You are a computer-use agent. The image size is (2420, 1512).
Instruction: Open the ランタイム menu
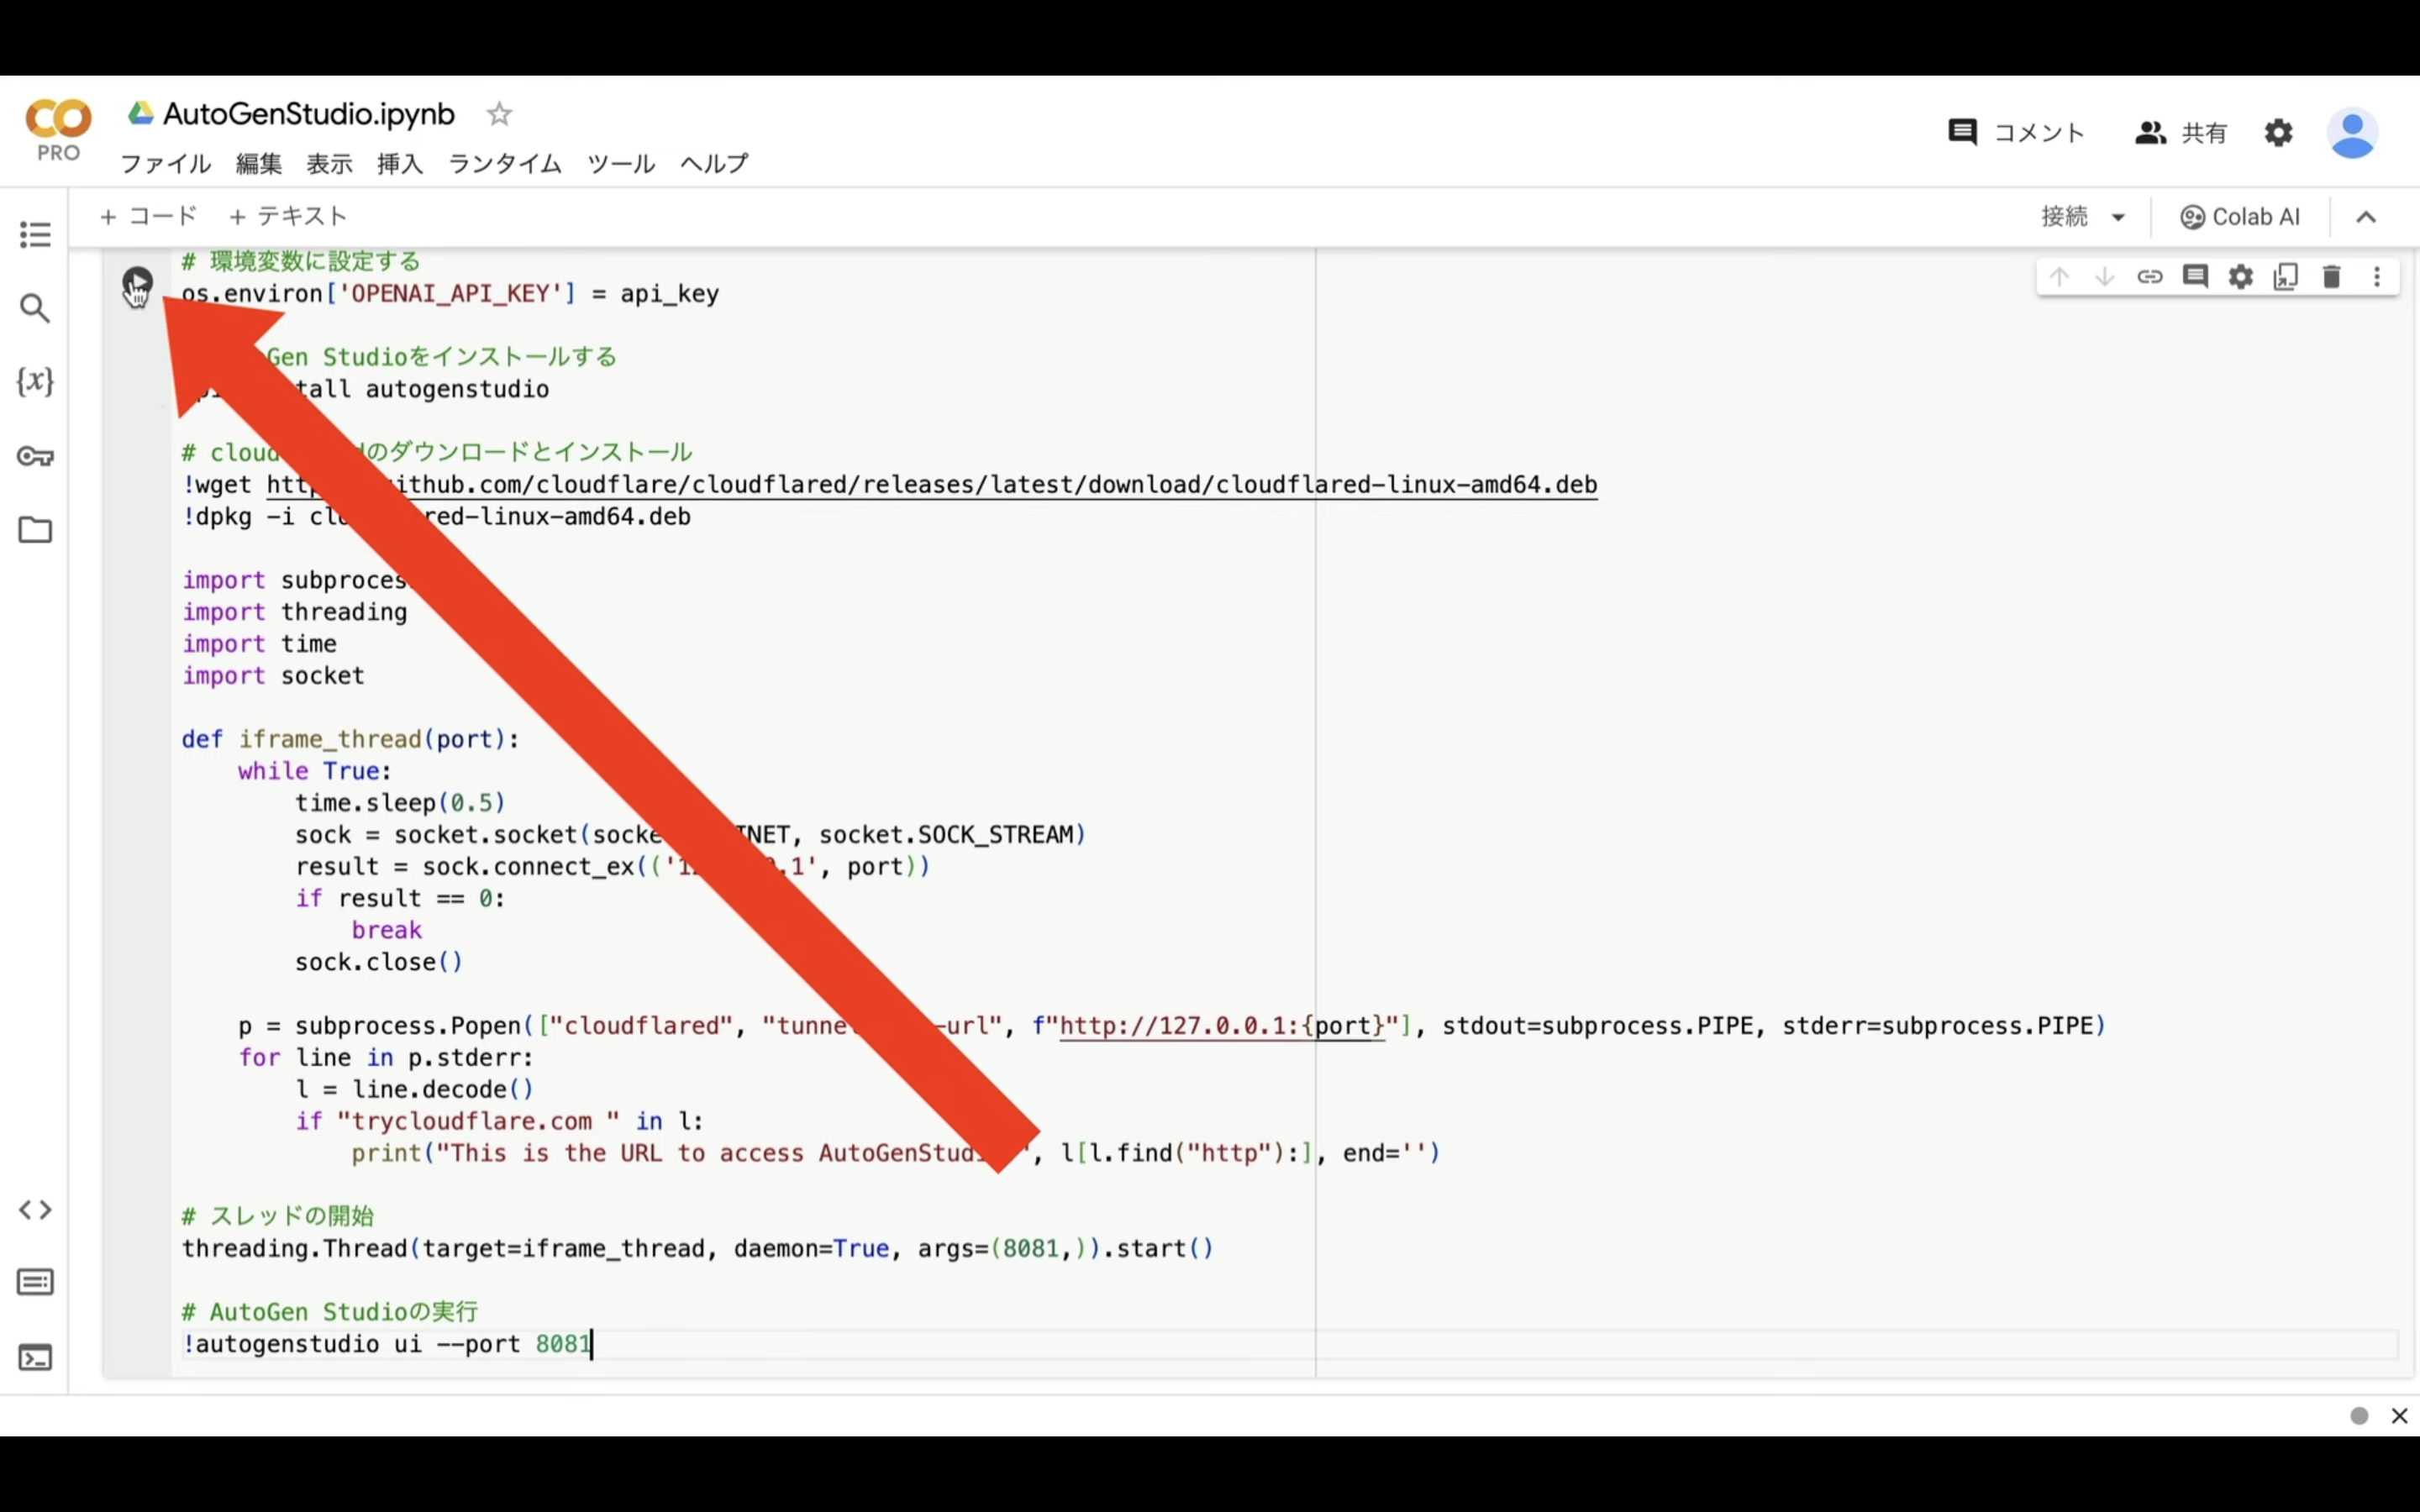pyautogui.click(x=505, y=163)
